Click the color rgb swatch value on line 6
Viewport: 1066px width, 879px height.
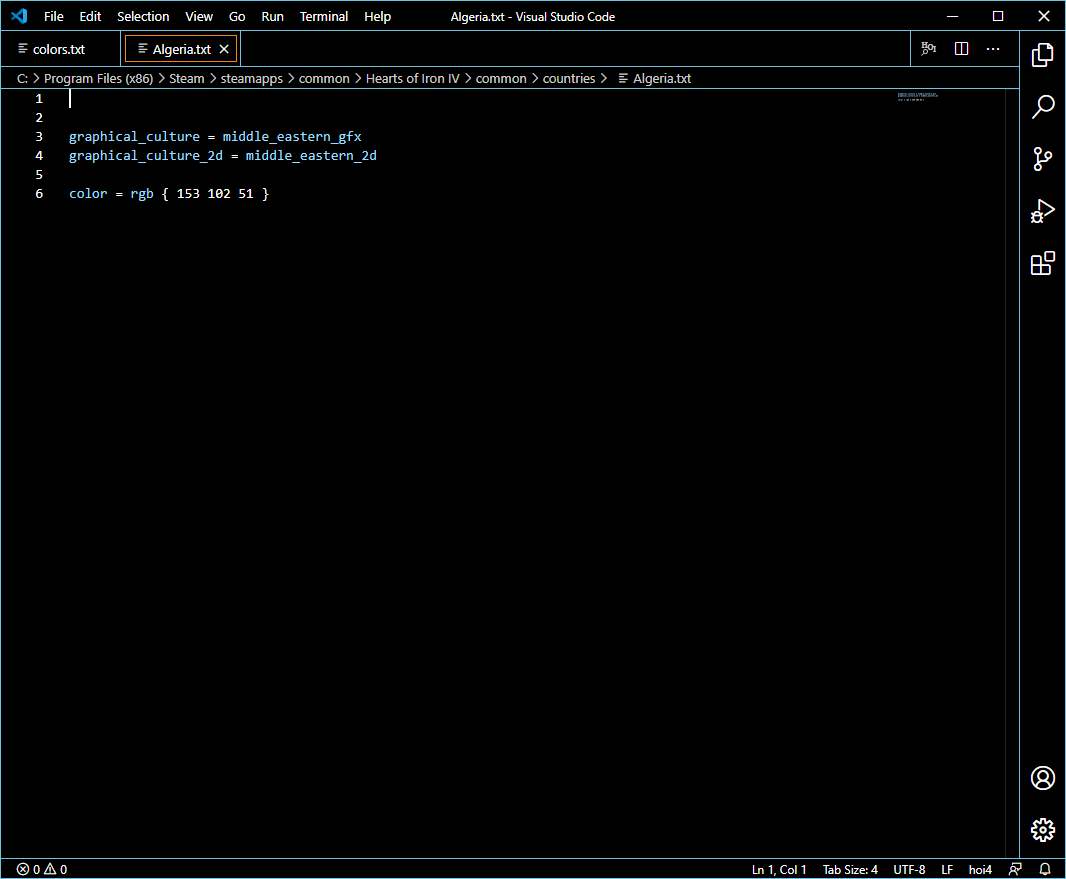tap(216, 194)
